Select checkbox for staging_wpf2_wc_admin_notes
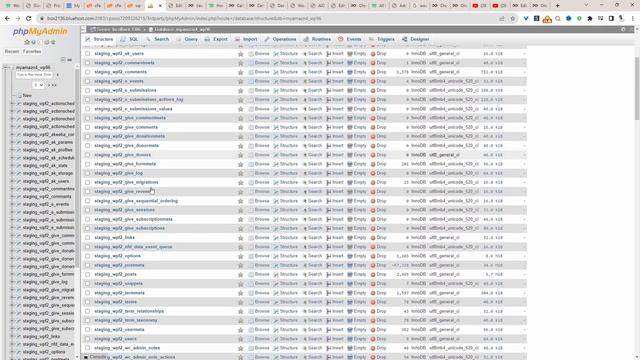This screenshot has width=640, height=360. 87,348
